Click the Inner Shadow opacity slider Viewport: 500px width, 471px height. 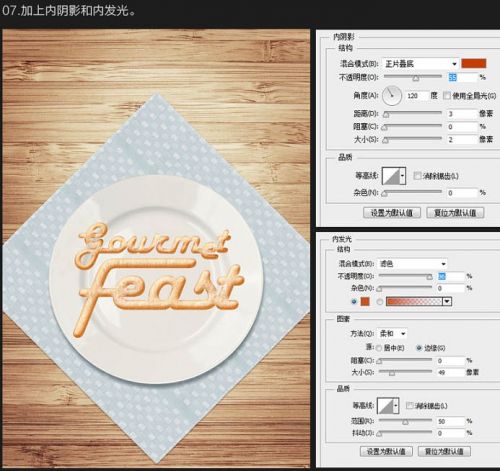(x=413, y=77)
